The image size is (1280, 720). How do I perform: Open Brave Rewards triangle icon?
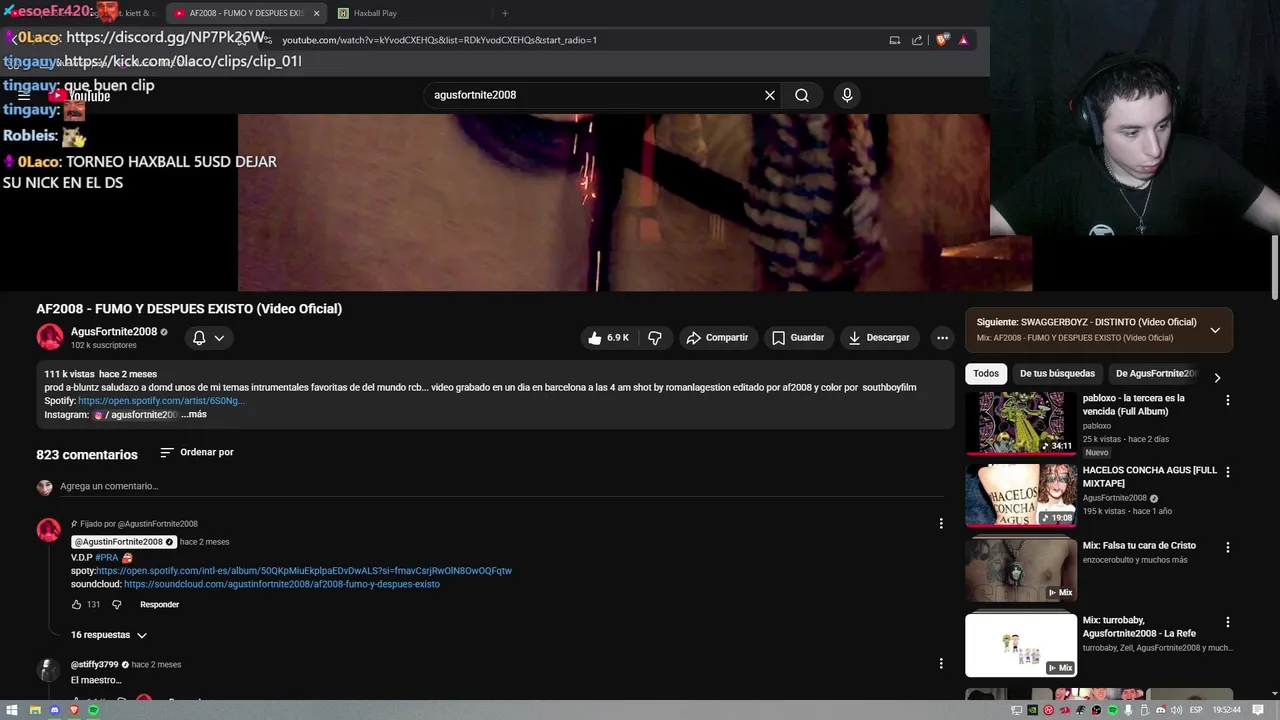click(x=963, y=40)
